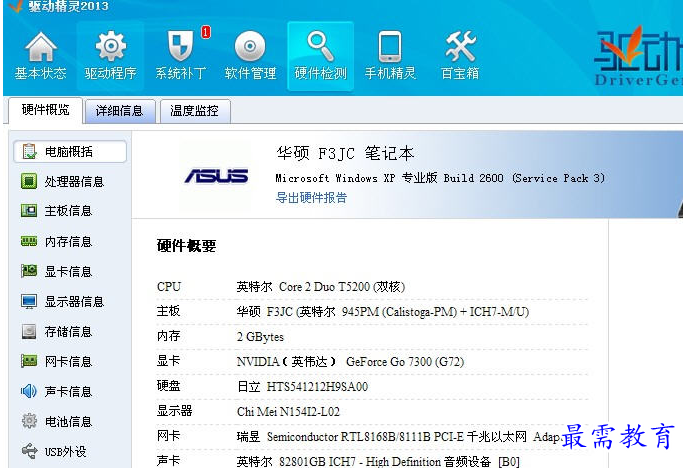Click Core 2 Duo T5200 CPU value

click(x=321, y=287)
